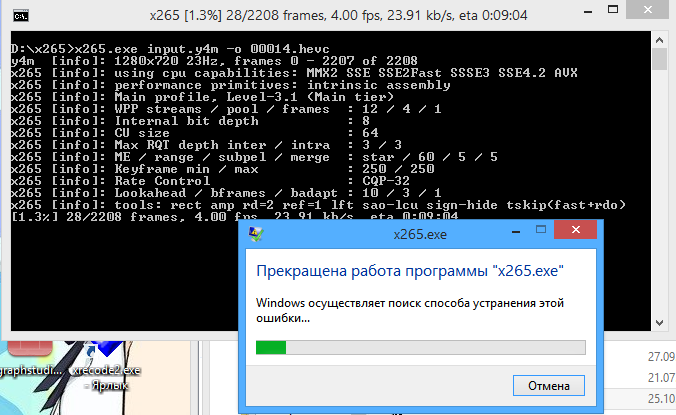Click the console line with "Internal bit depth"
This screenshot has width=676, height=415.
[x=190, y=121]
